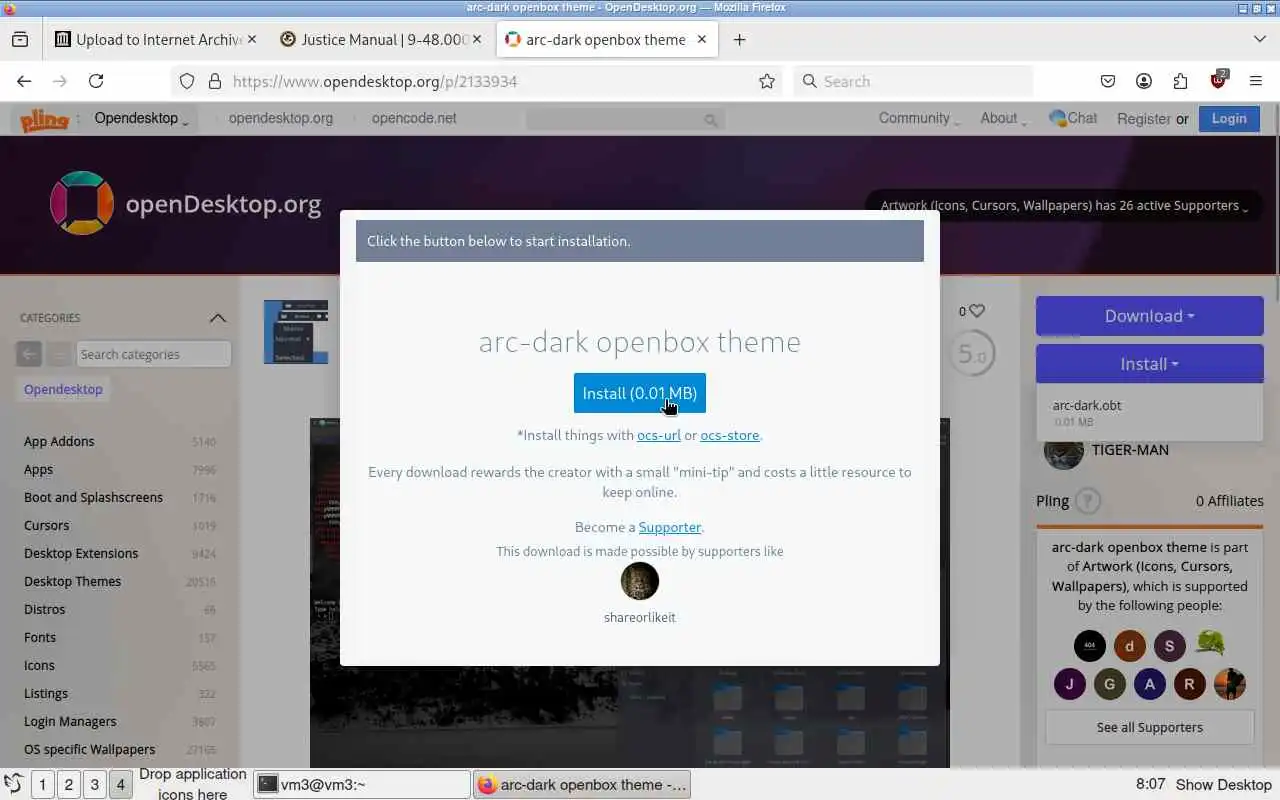The width and height of the screenshot is (1280, 800).
Task: Open the ocs-store link
Action: pyautogui.click(x=730, y=435)
